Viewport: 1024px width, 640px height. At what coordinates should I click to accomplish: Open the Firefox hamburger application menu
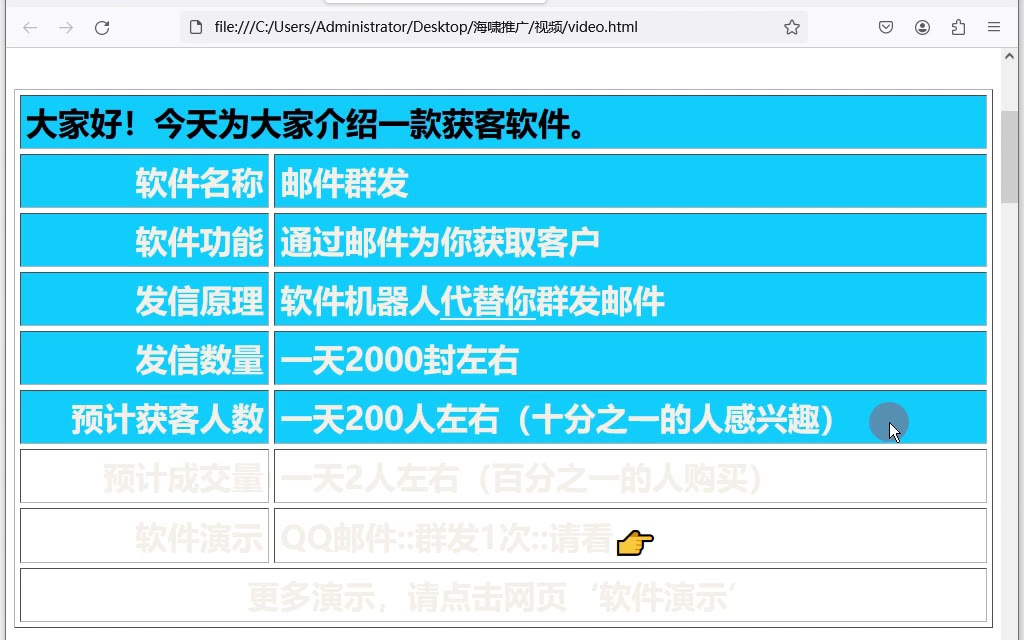click(994, 27)
